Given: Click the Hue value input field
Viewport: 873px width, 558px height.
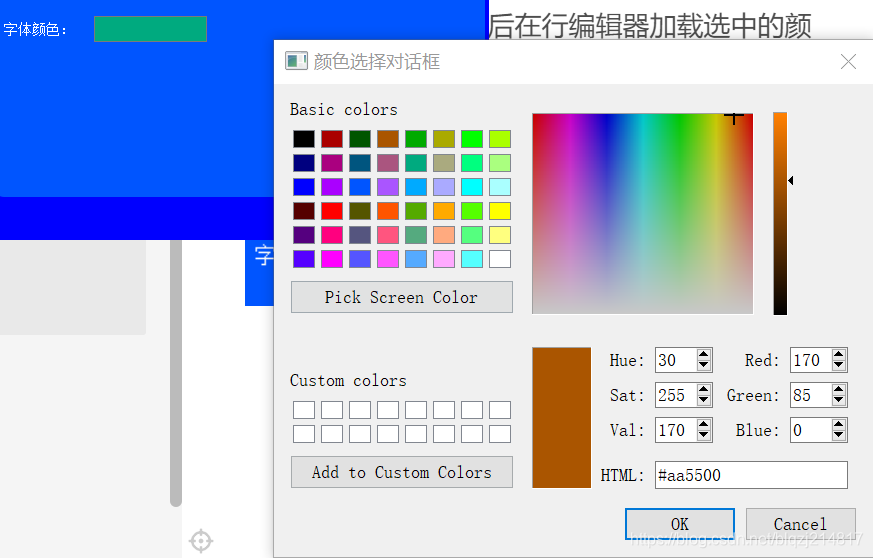Looking at the screenshot, I should (x=676, y=360).
